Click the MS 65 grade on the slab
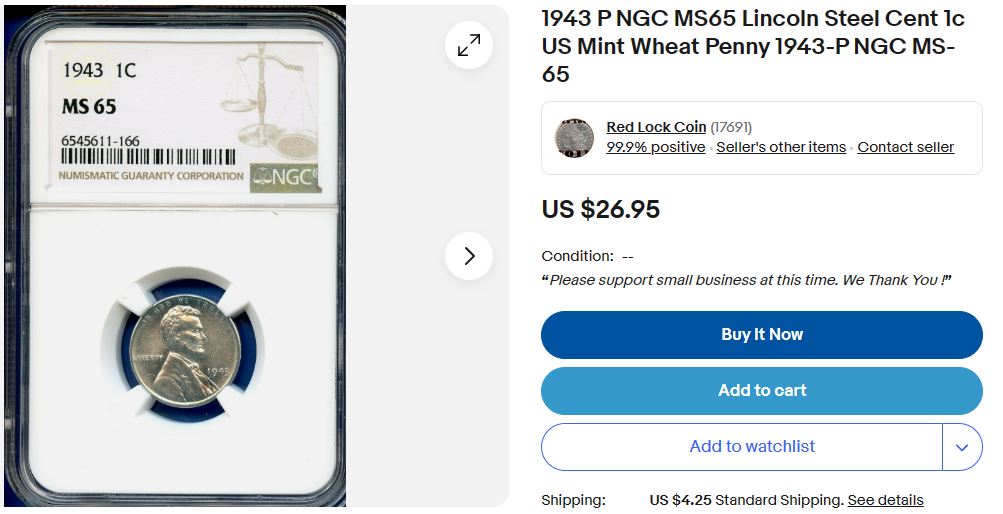The width and height of the screenshot is (1003, 514). click(89, 107)
